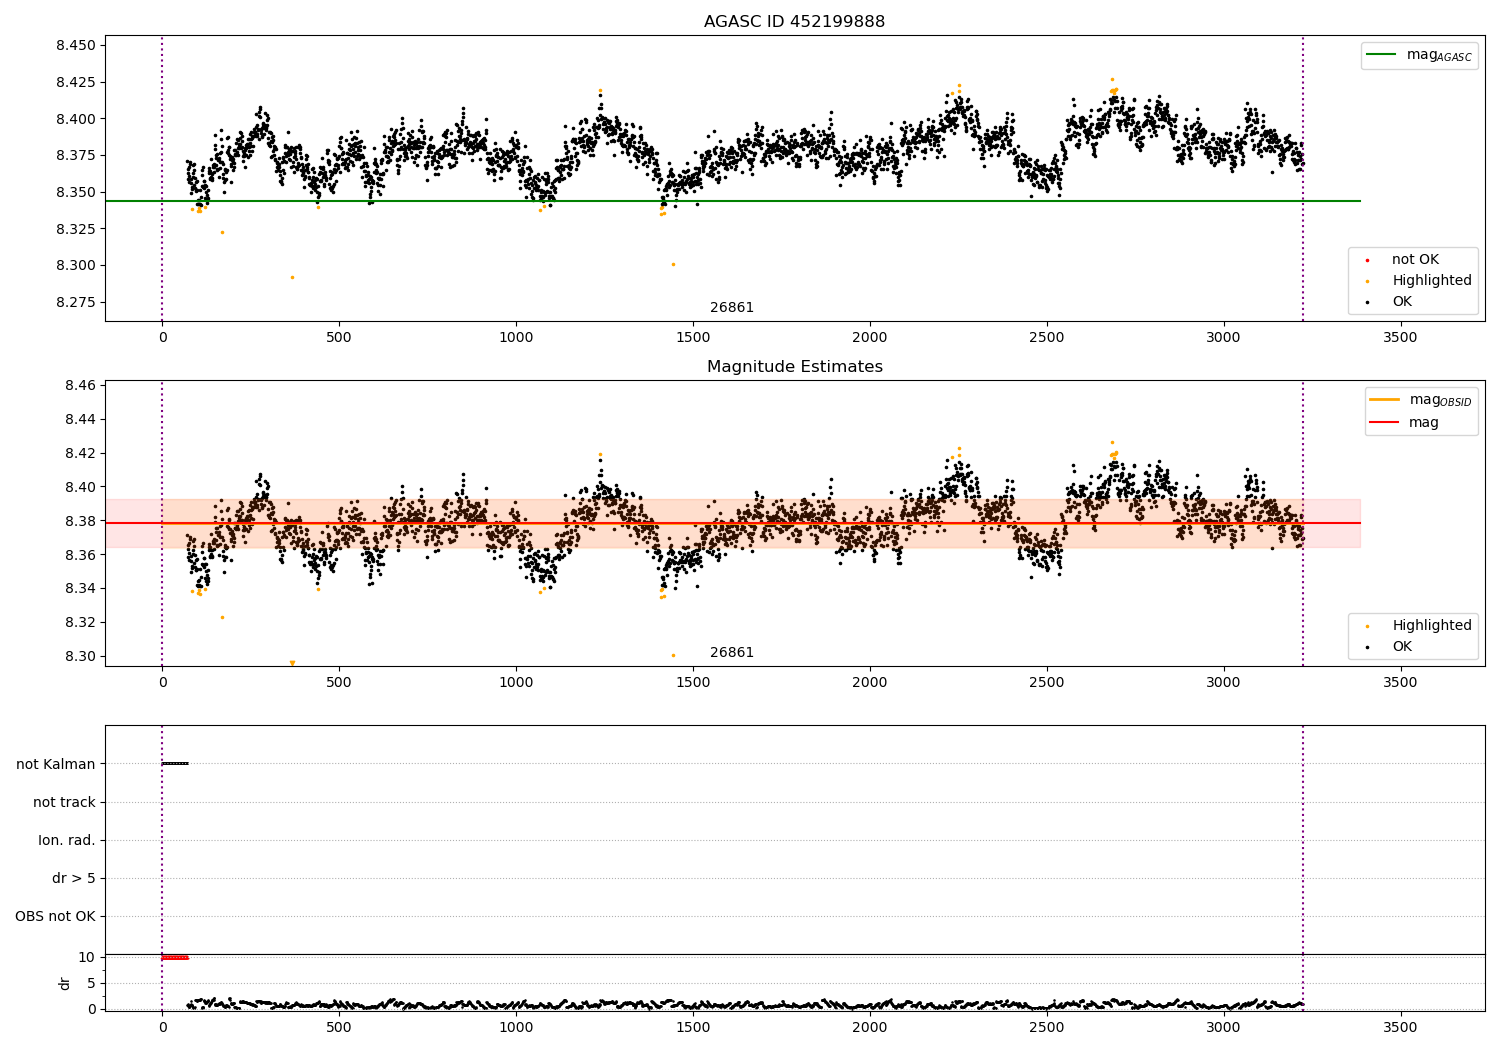Viewport: 1500px width, 1050px height.
Task: Click 'Highlighted' in the Magnitude Estimates legend
Action: point(1420,626)
